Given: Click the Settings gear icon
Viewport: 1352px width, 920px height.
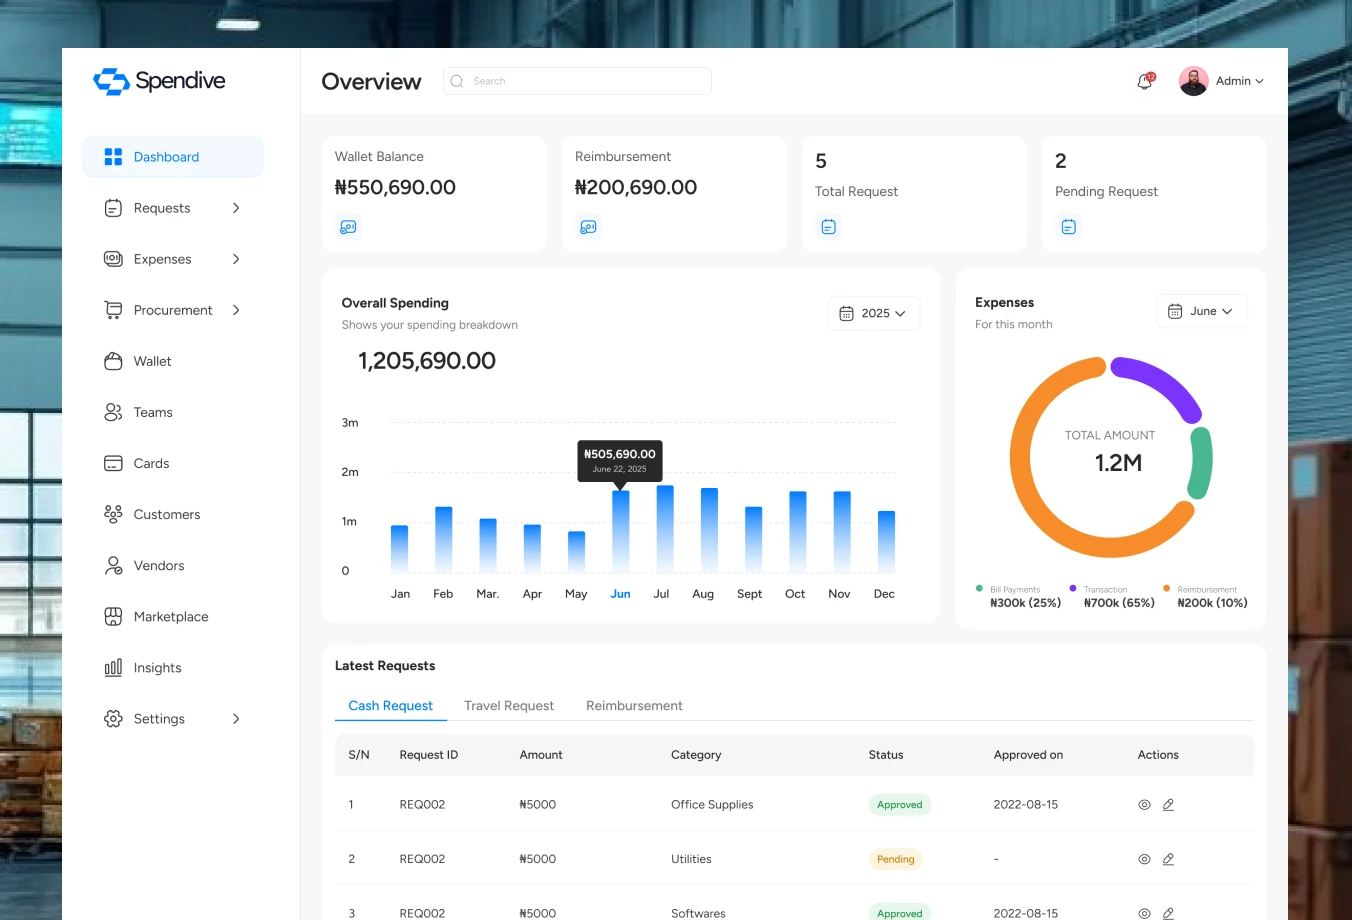Looking at the screenshot, I should 113,719.
